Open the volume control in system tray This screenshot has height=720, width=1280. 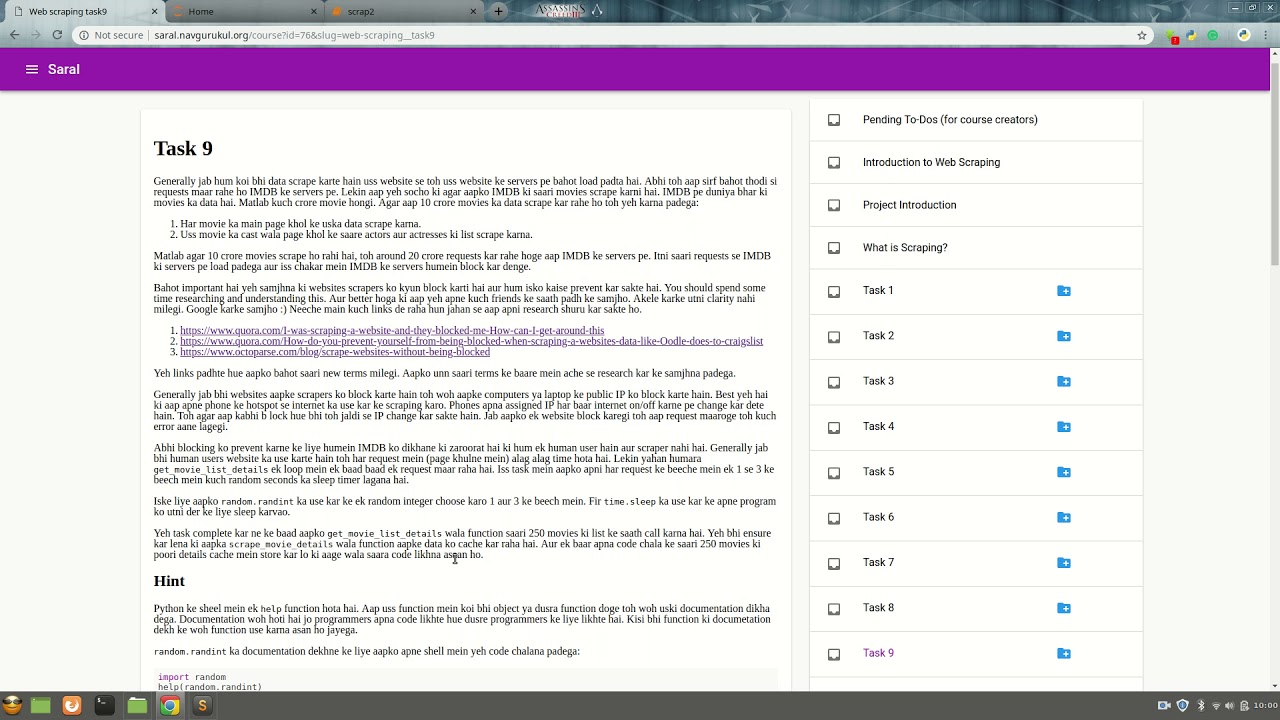click(x=1230, y=706)
